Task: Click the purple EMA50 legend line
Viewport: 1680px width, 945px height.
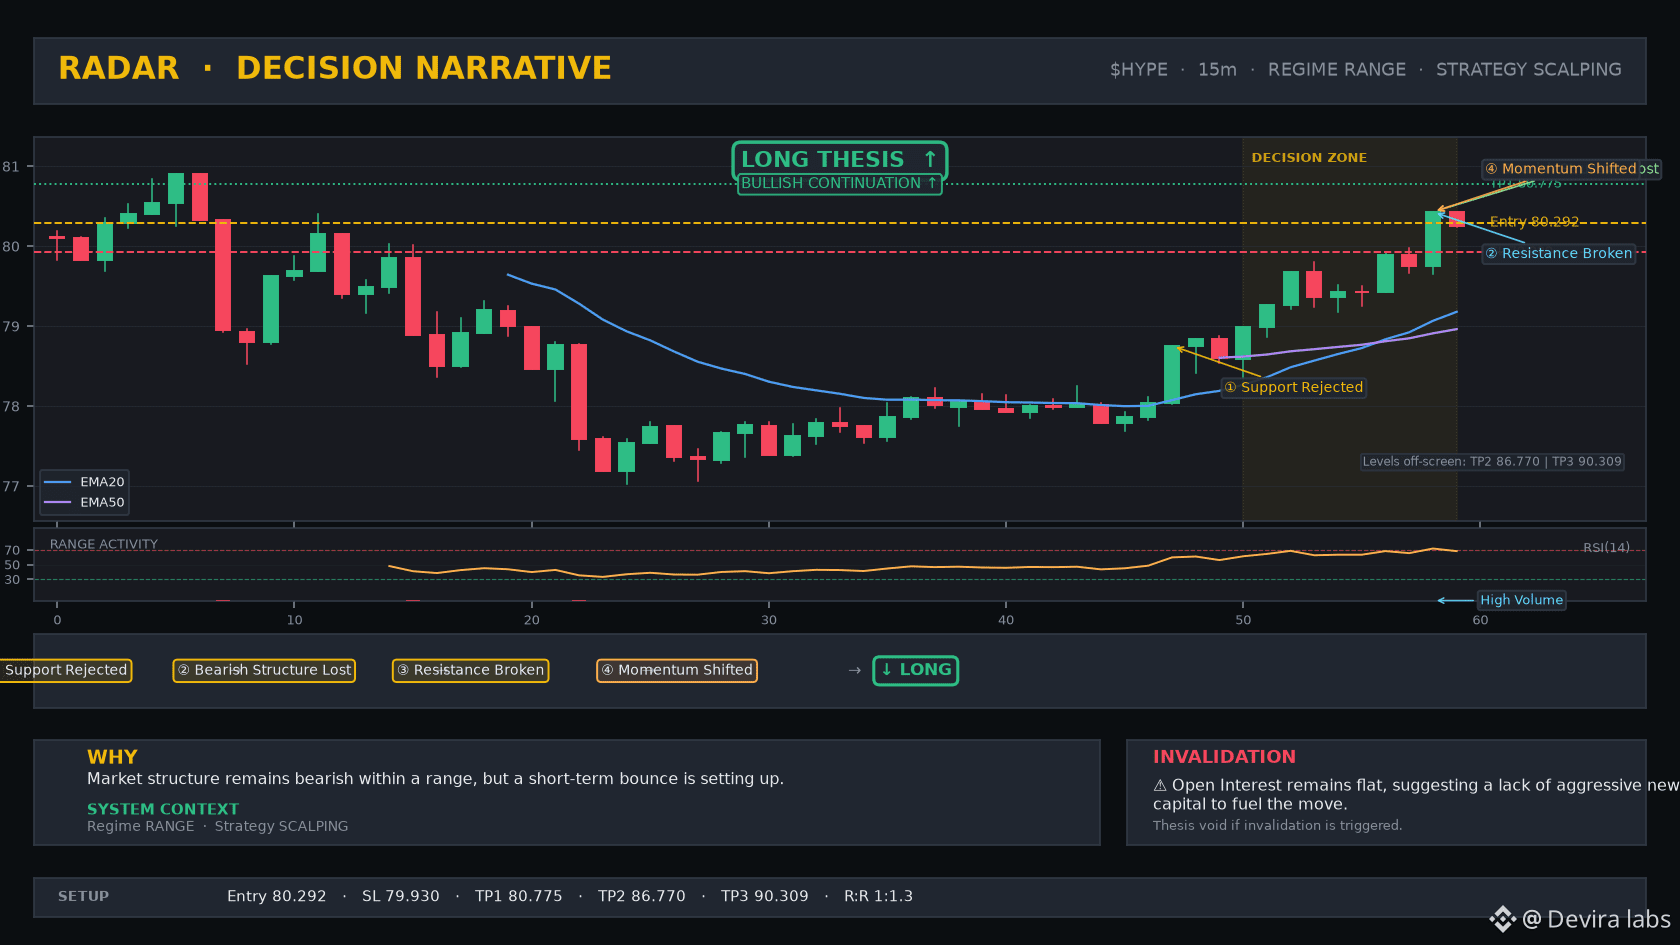Action: 58,503
